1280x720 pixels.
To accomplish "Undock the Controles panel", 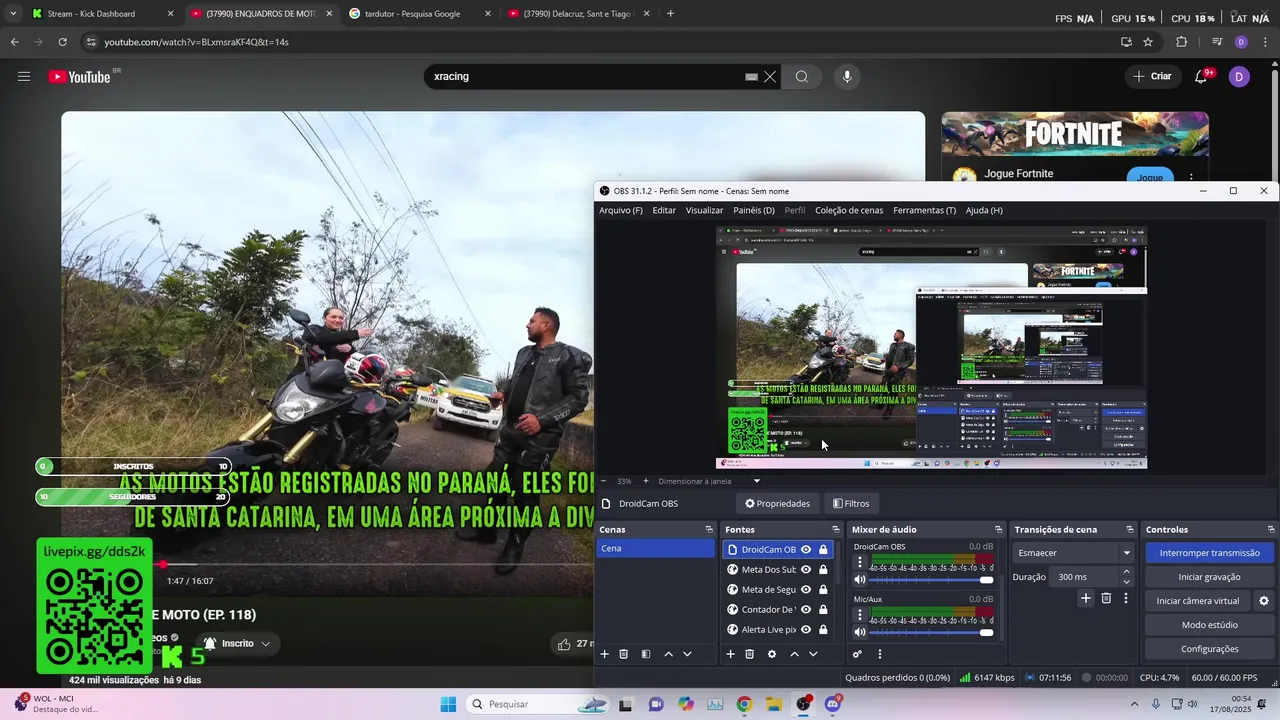I will [1271, 529].
